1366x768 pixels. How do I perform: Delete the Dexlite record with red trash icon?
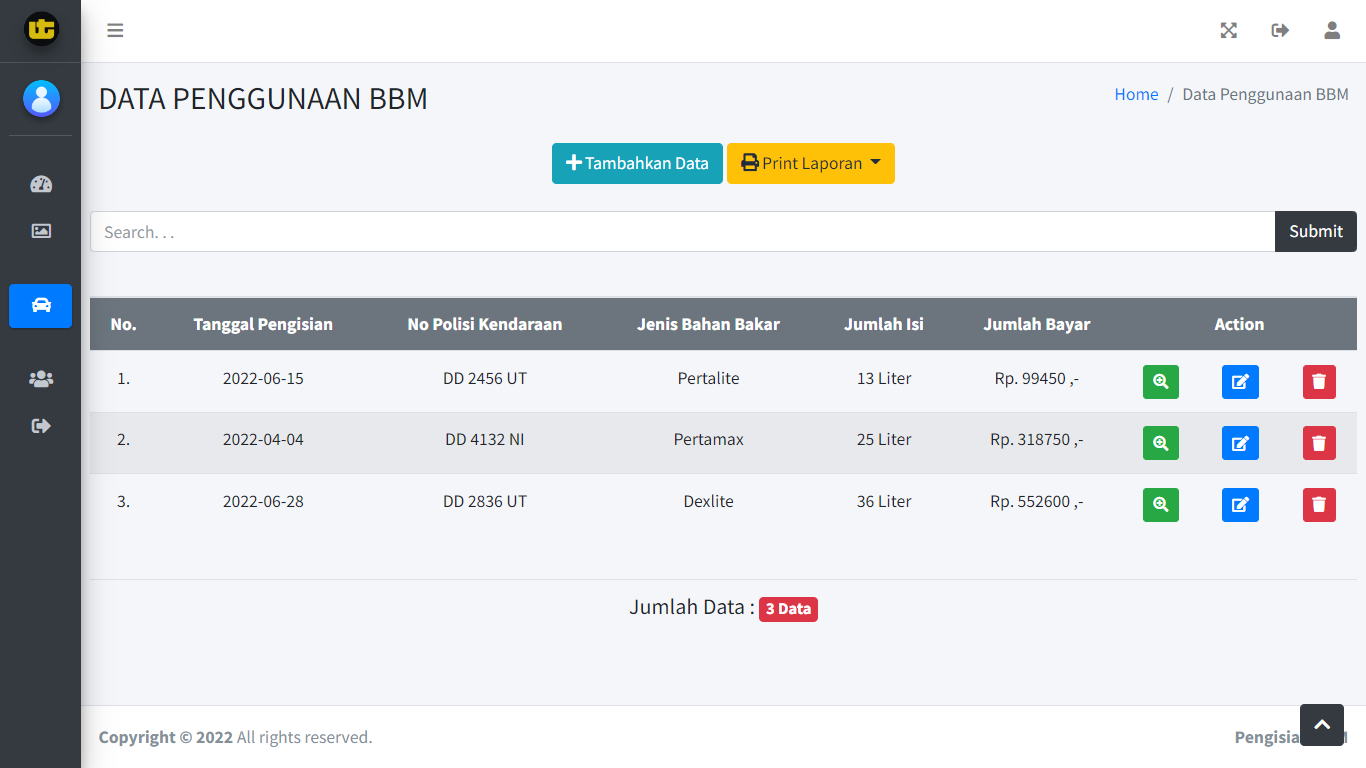[1319, 505]
